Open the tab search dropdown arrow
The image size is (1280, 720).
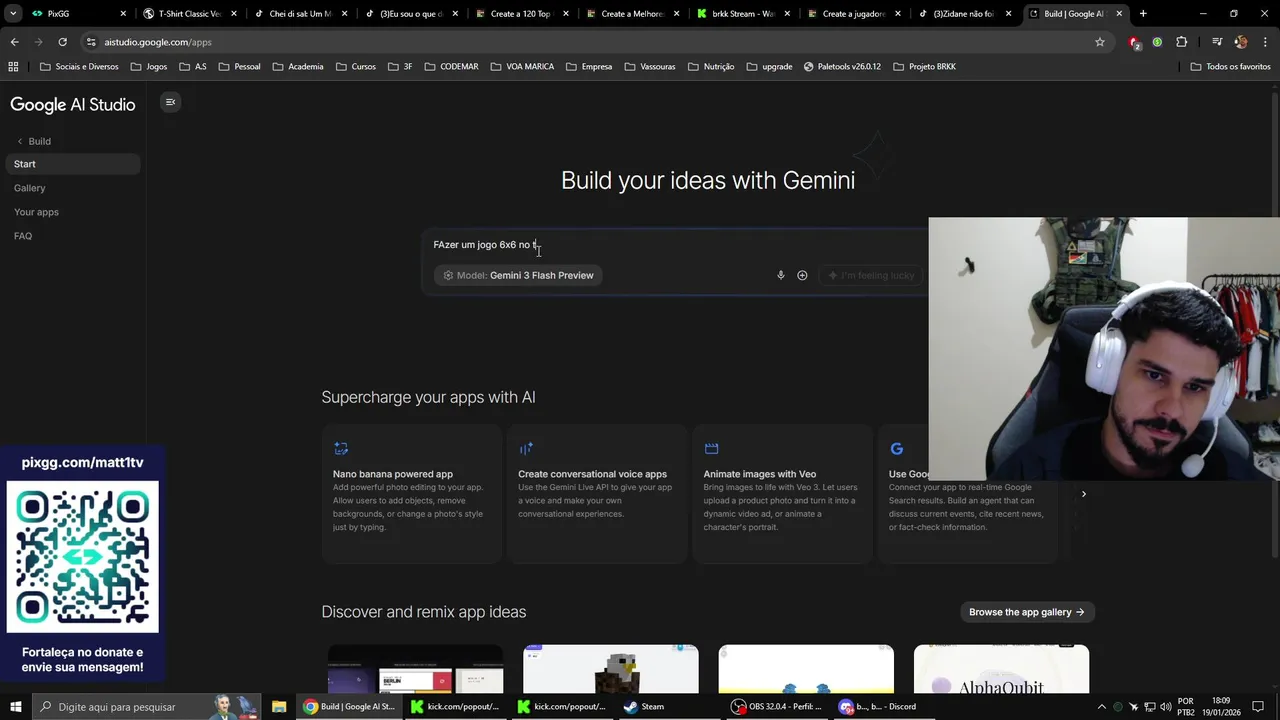(x=12, y=14)
